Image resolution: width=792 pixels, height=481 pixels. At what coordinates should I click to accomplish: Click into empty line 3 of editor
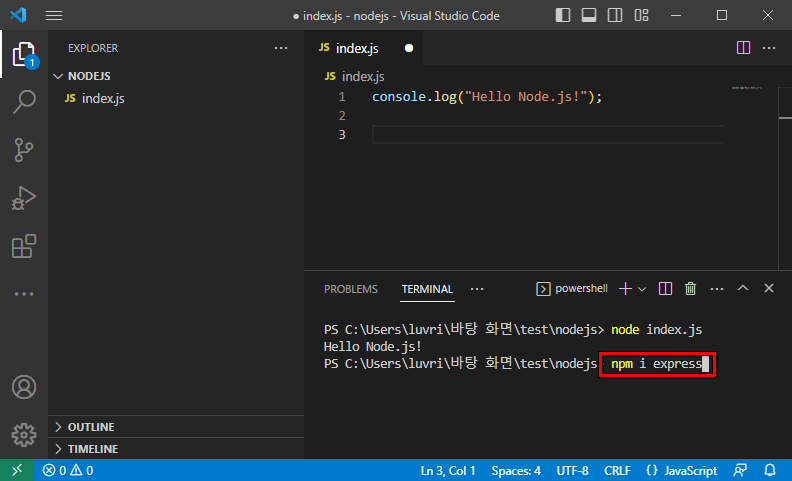tap(548, 135)
